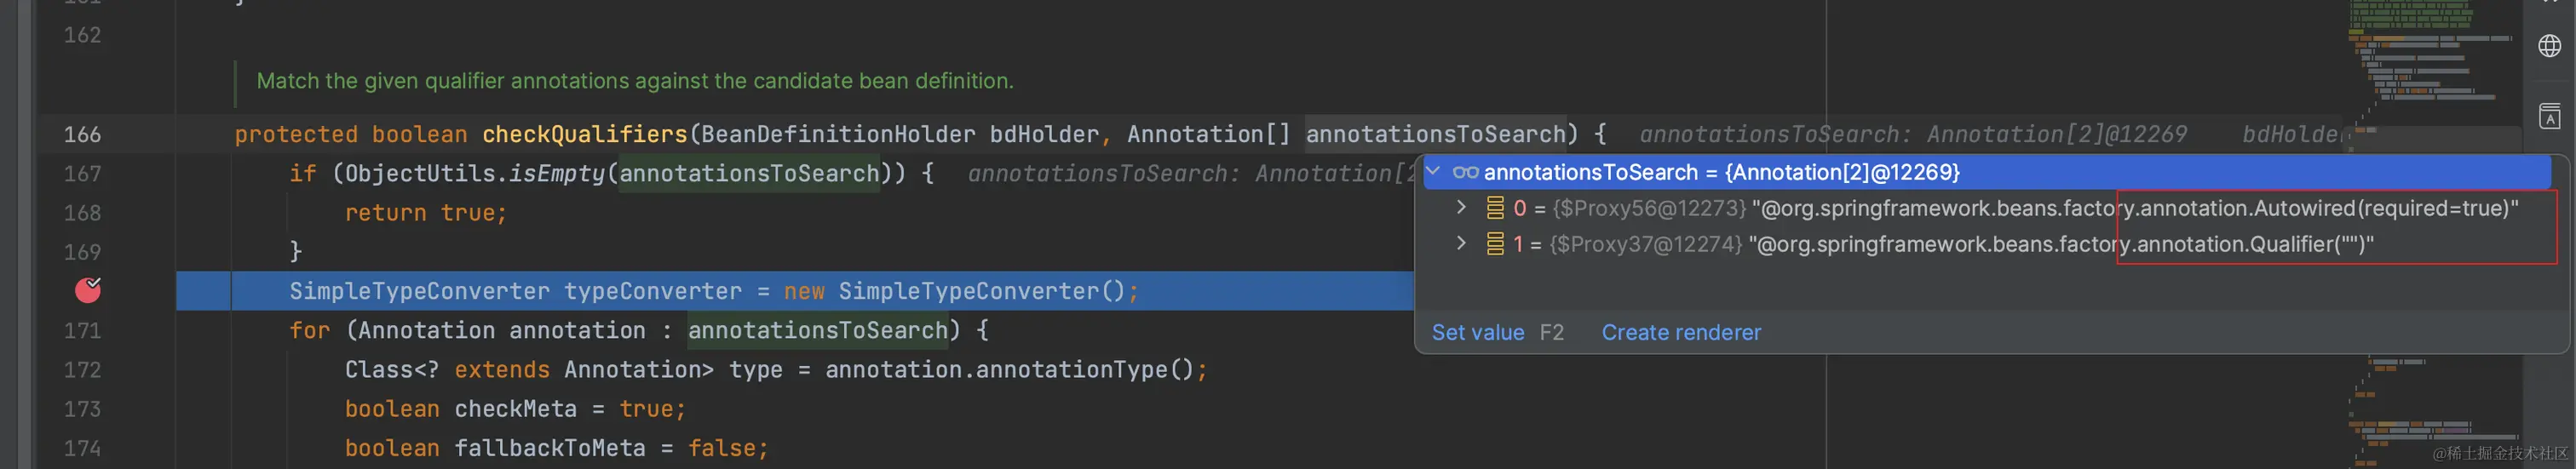Click the Create renderer link
Screen dimensions: 2576x469
(1681, 333)
